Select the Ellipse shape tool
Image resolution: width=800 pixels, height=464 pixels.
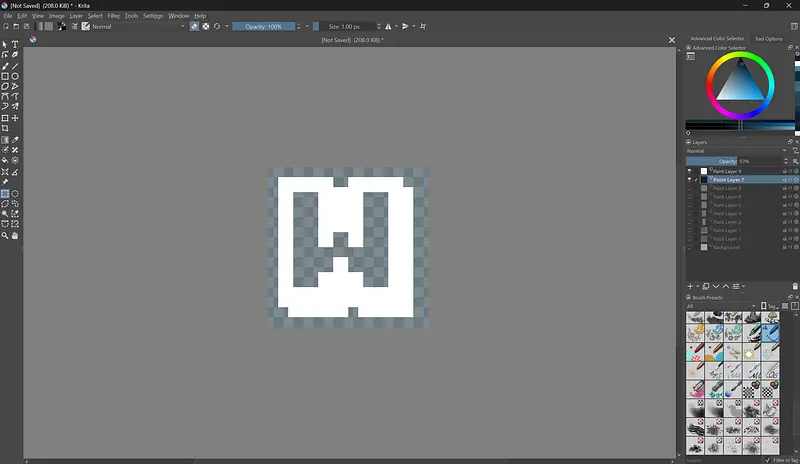[x=15, y=76]
